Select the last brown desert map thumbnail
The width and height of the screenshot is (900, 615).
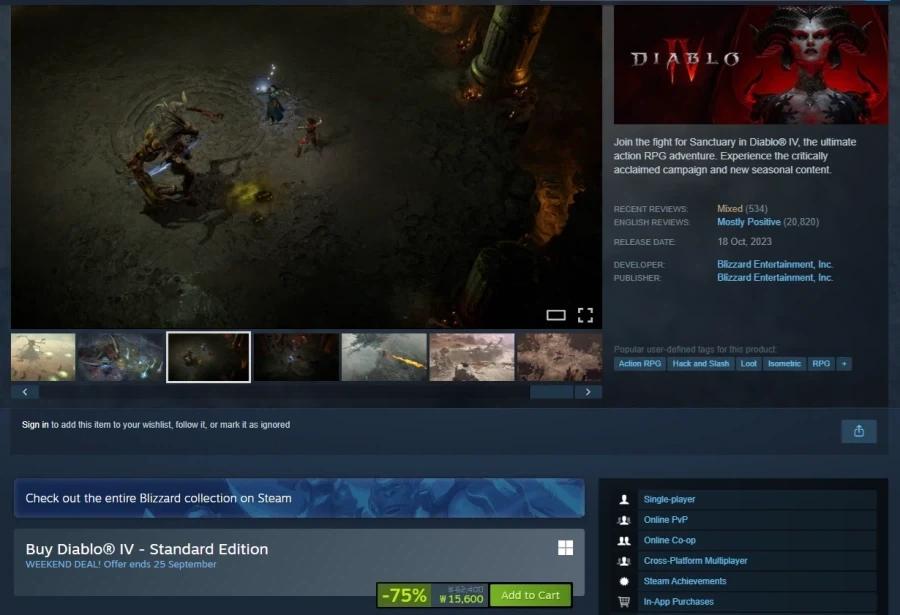[x=560, y=357]
